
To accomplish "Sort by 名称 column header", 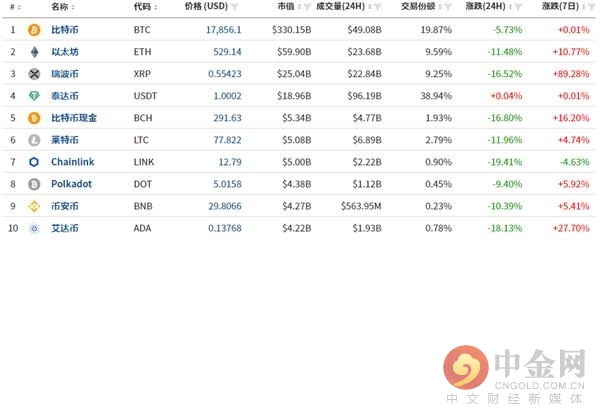I will 63,7.
